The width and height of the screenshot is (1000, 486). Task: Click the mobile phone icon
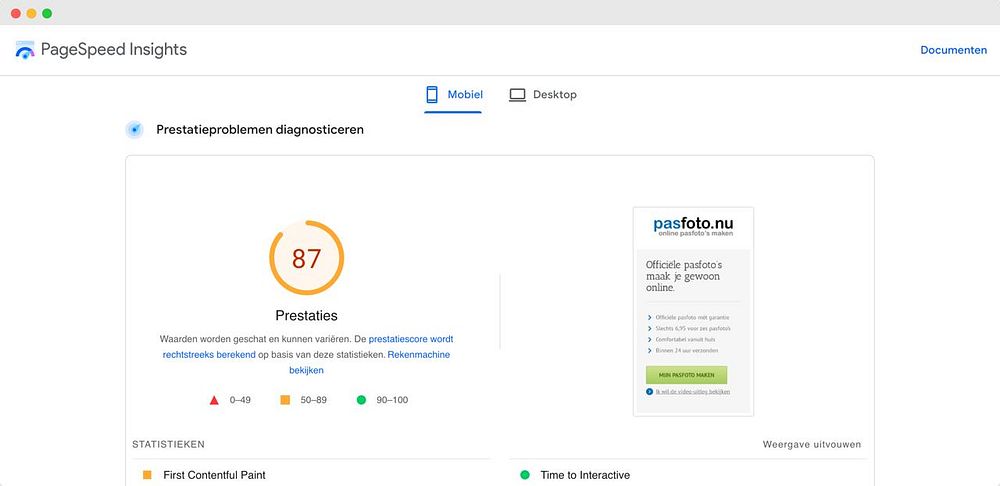point(432,94)
